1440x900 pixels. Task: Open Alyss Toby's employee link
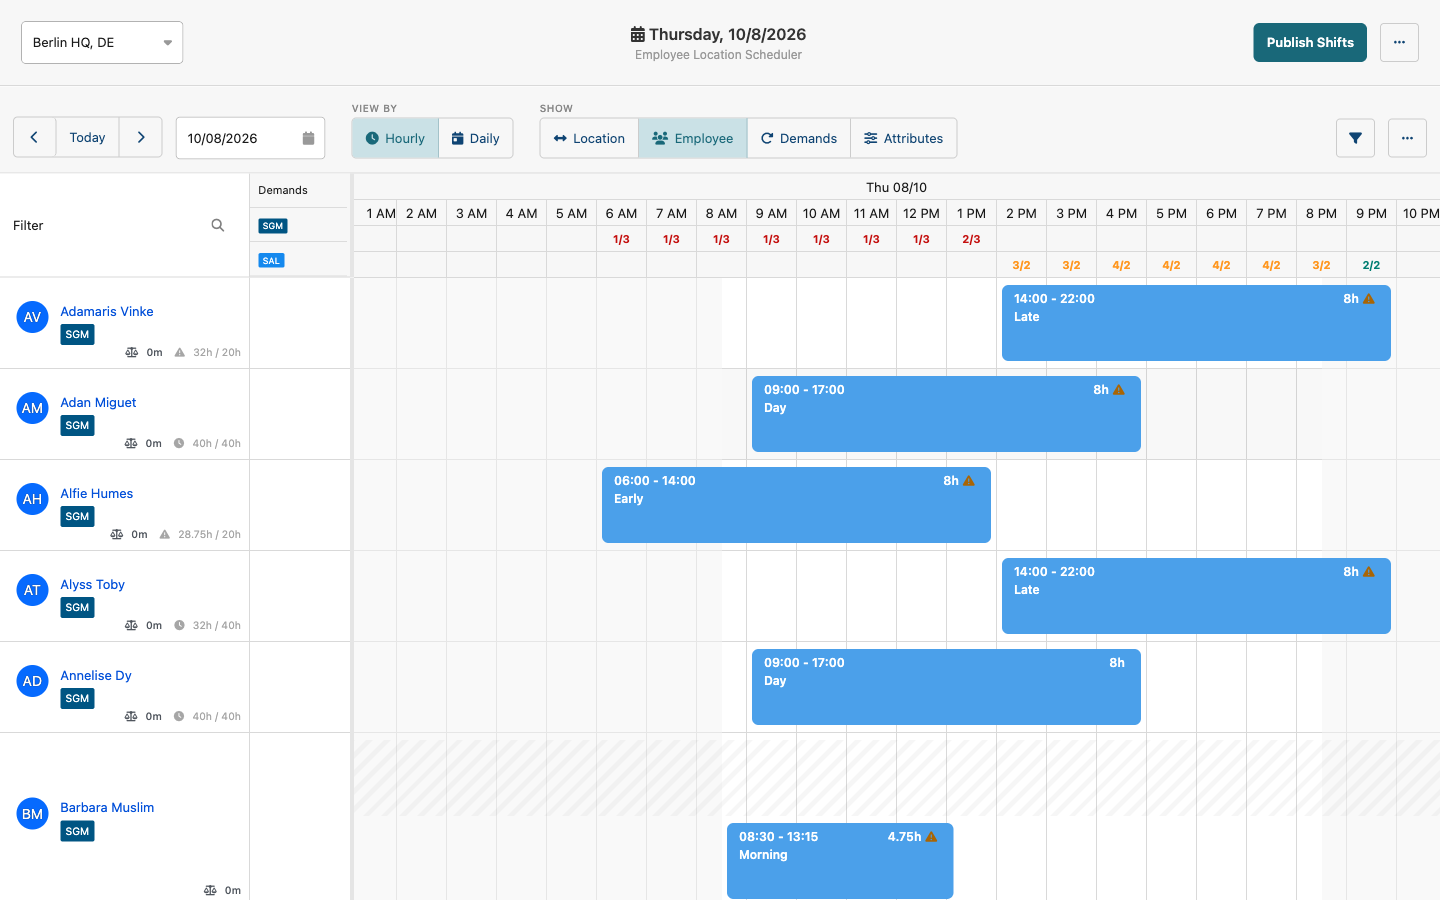(92, 584)
